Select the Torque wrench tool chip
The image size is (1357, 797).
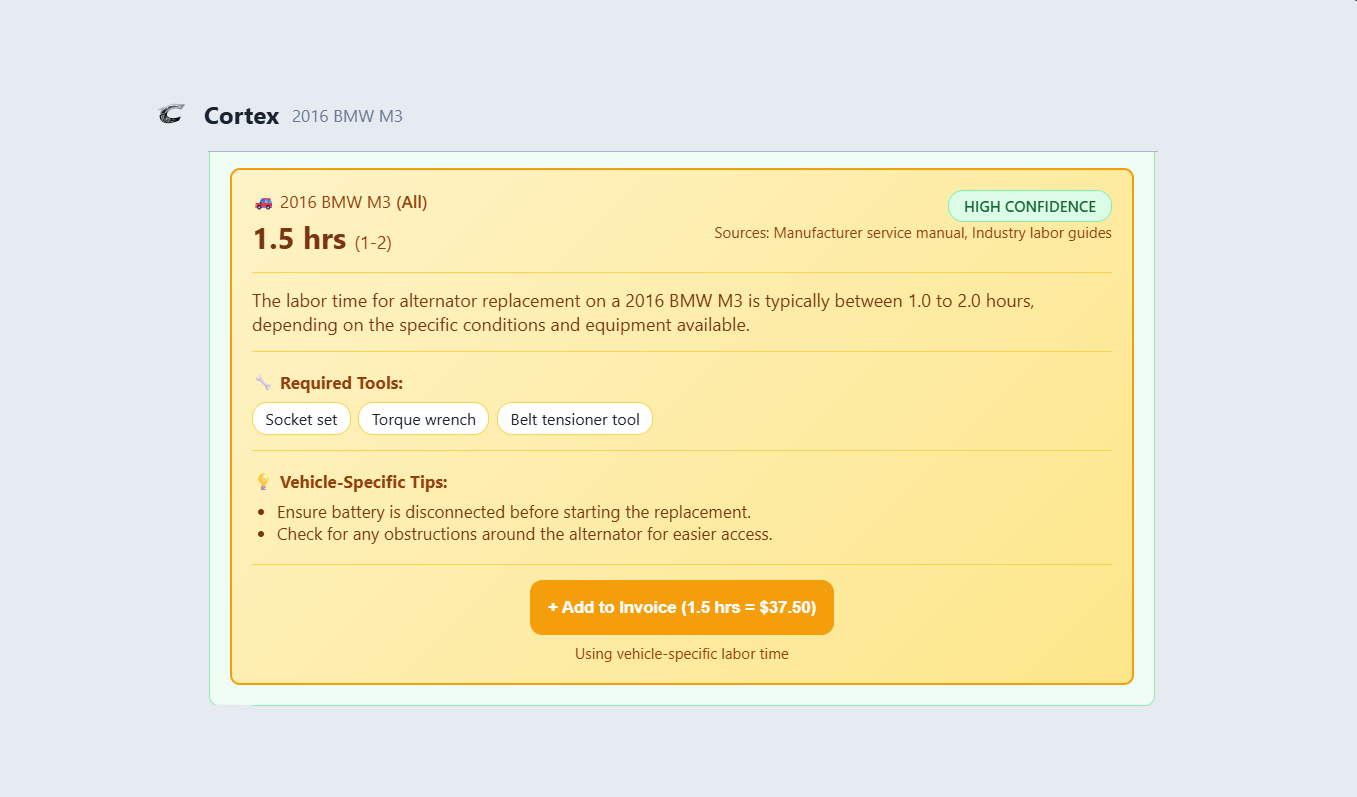click(x=423, y=420)
